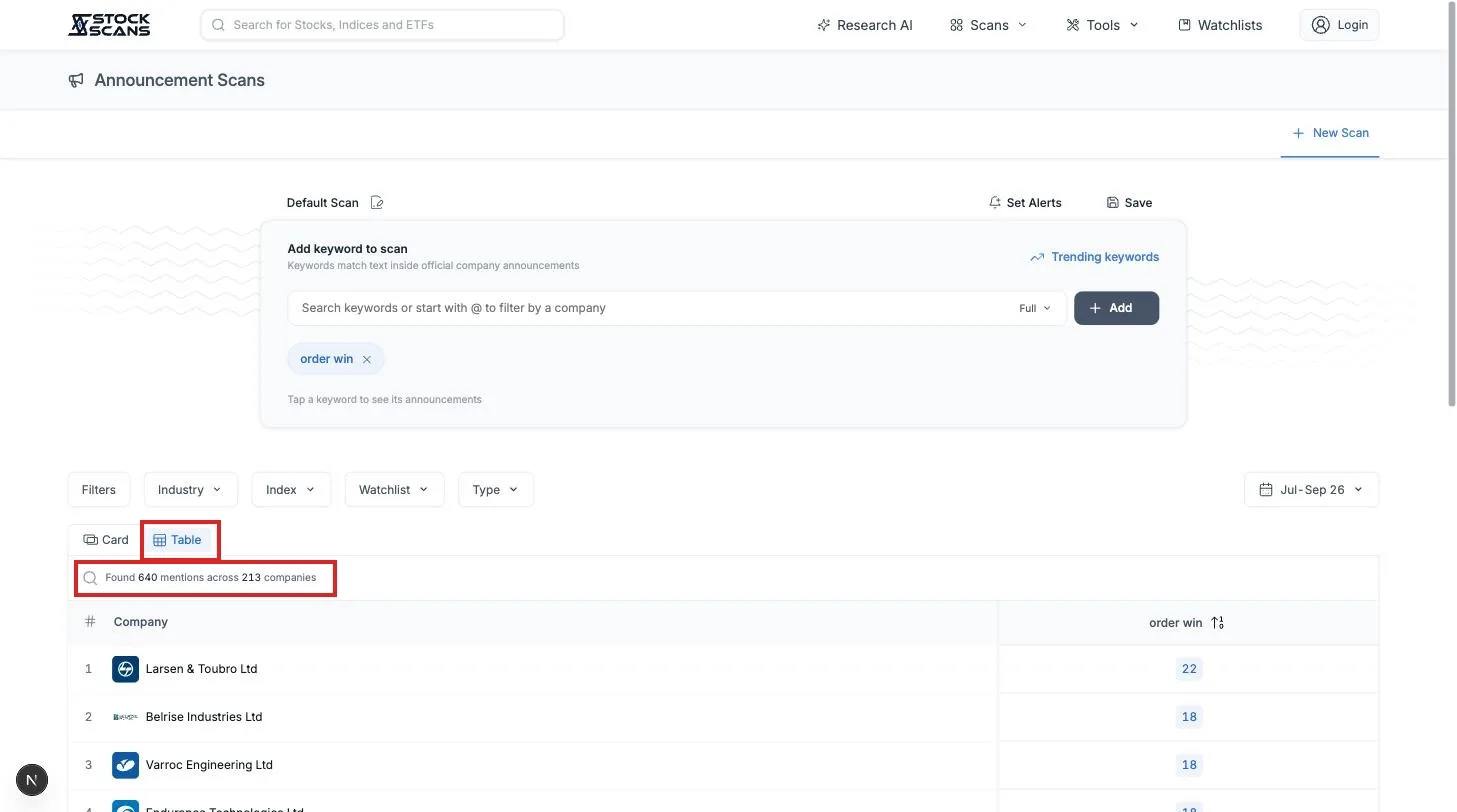Open the Jul-Sep 26 date range picker
The height and width of the screenshot is (812, 1457).
click(x=1312, y=490)
